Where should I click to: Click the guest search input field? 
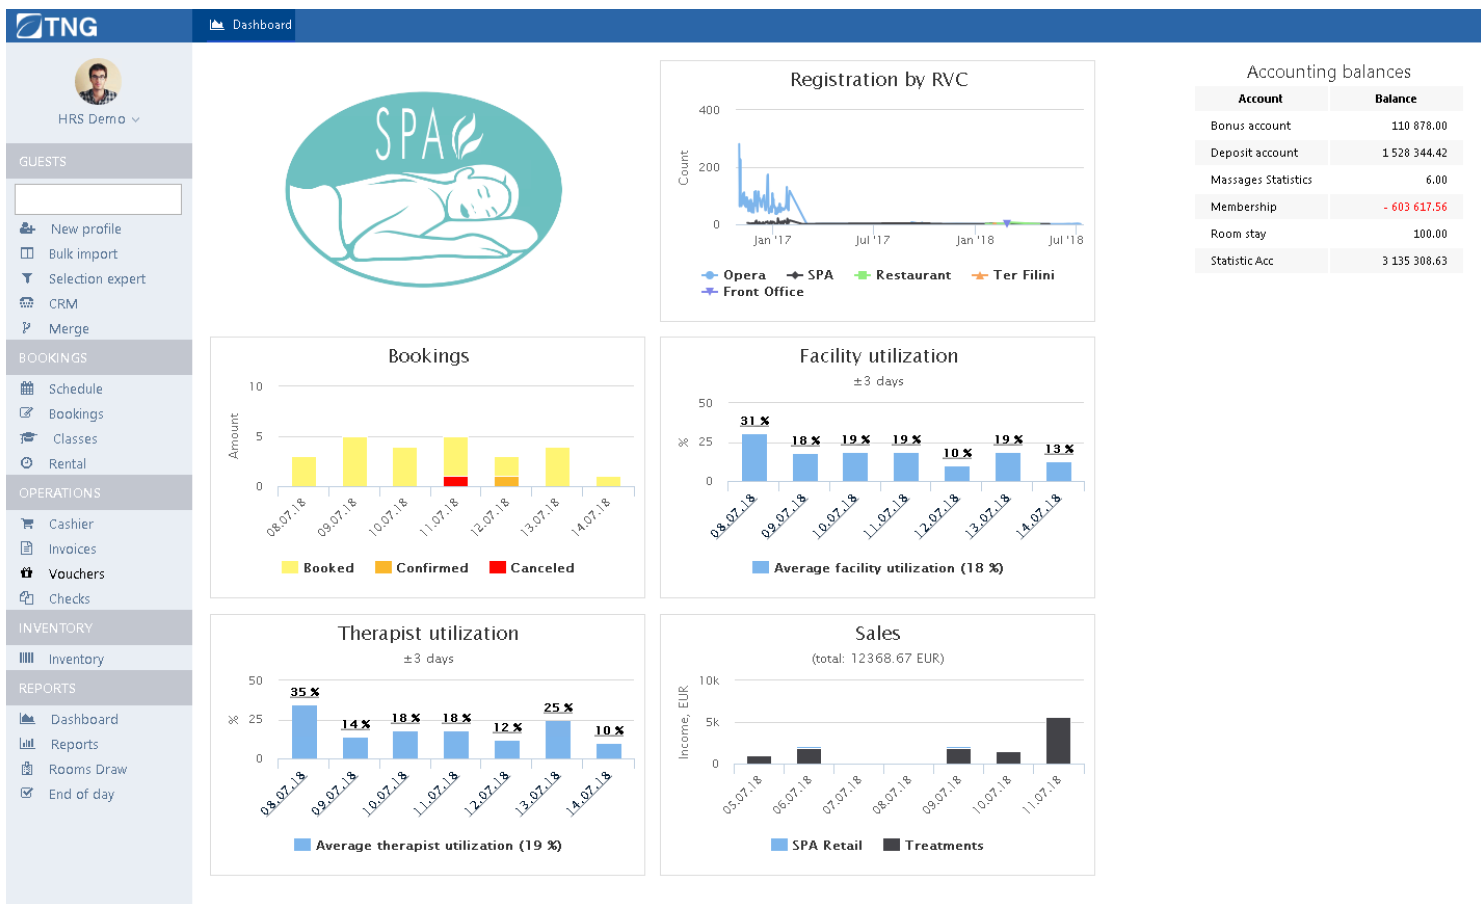click(98, 199)
